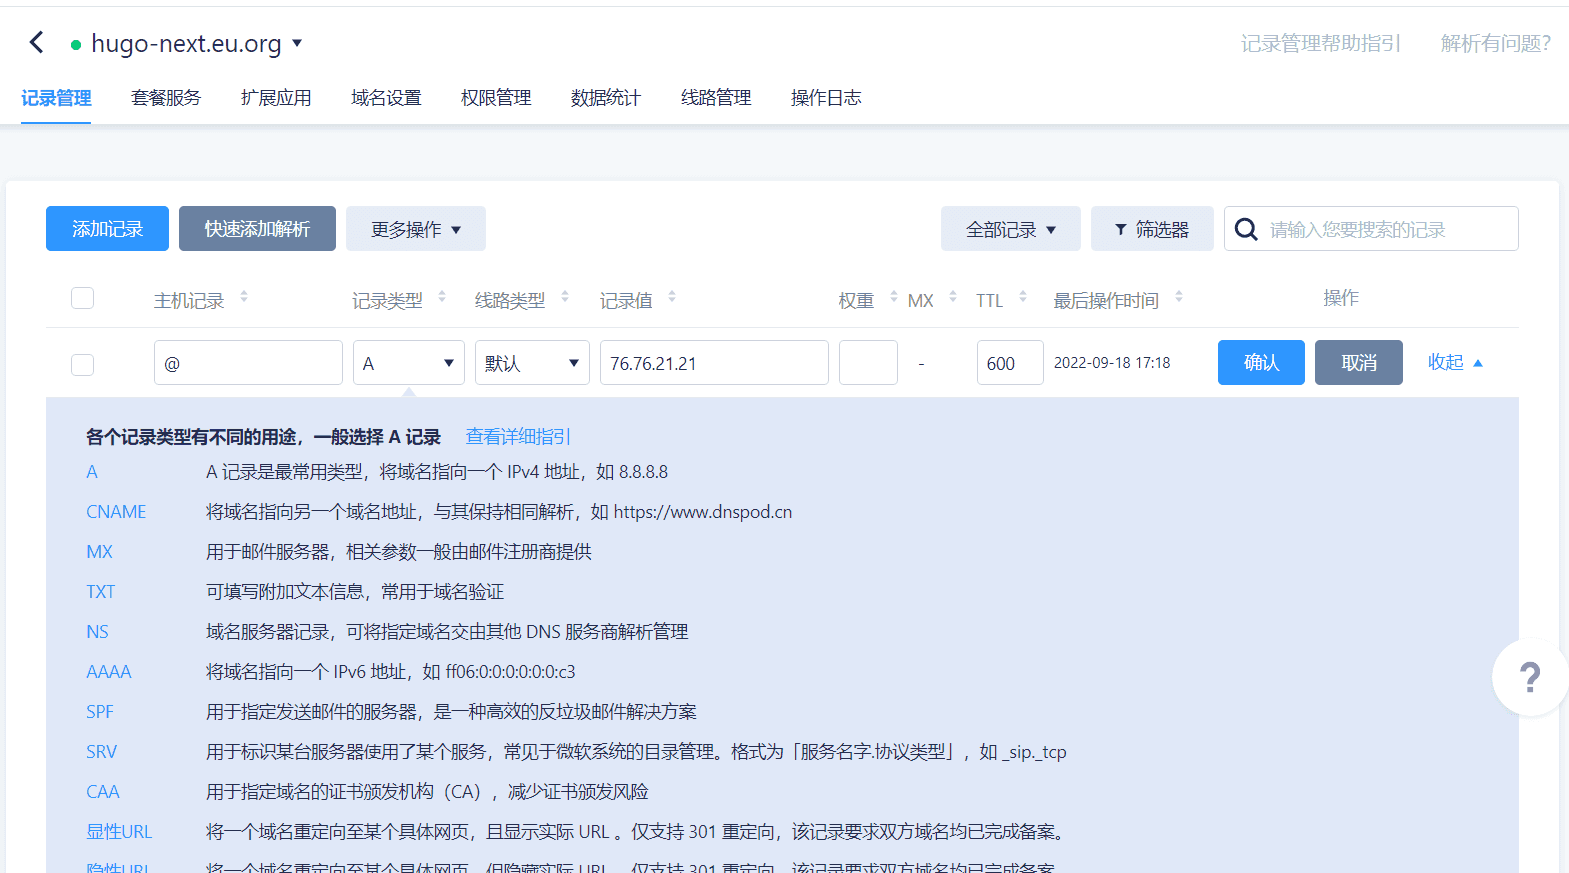
Task: Switch to the 域名设置 tab
Action: click(x=386, y=98)
